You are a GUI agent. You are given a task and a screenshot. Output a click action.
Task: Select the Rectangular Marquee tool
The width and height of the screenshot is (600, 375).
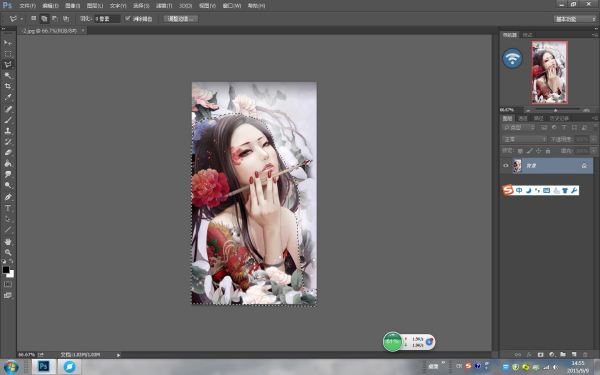pos(8,54)
